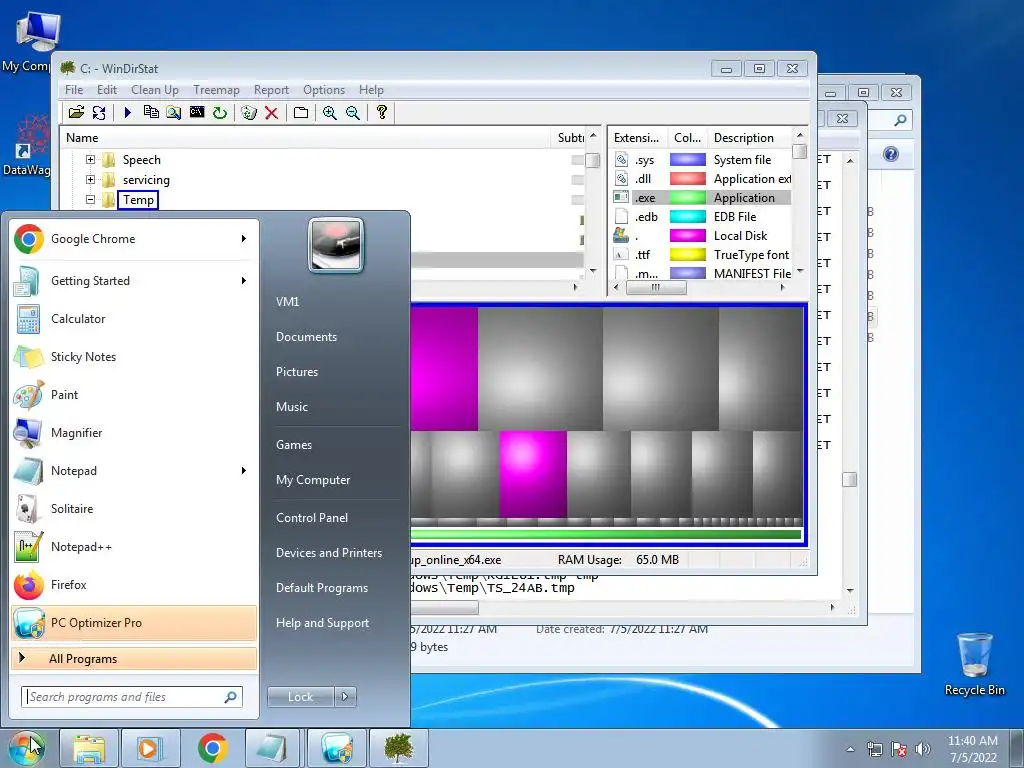This screenshot has width=1024, height=768.
Task: Open the Treemap menu
Action: (x=216, y=89)
